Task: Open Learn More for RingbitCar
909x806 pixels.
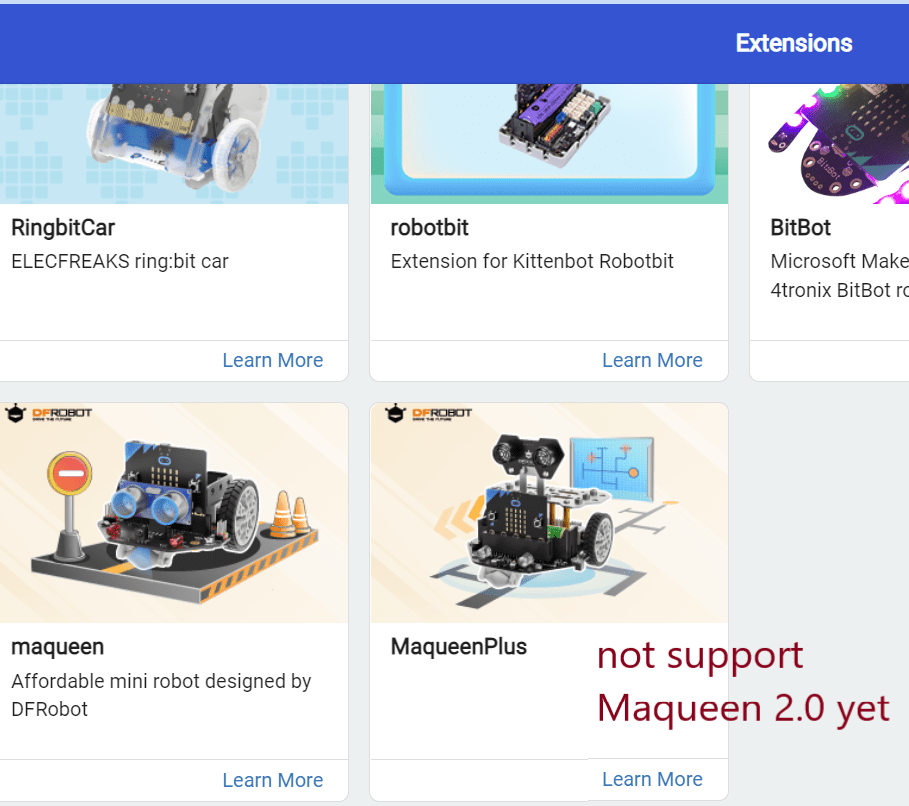Action: [x=272, y=360]
